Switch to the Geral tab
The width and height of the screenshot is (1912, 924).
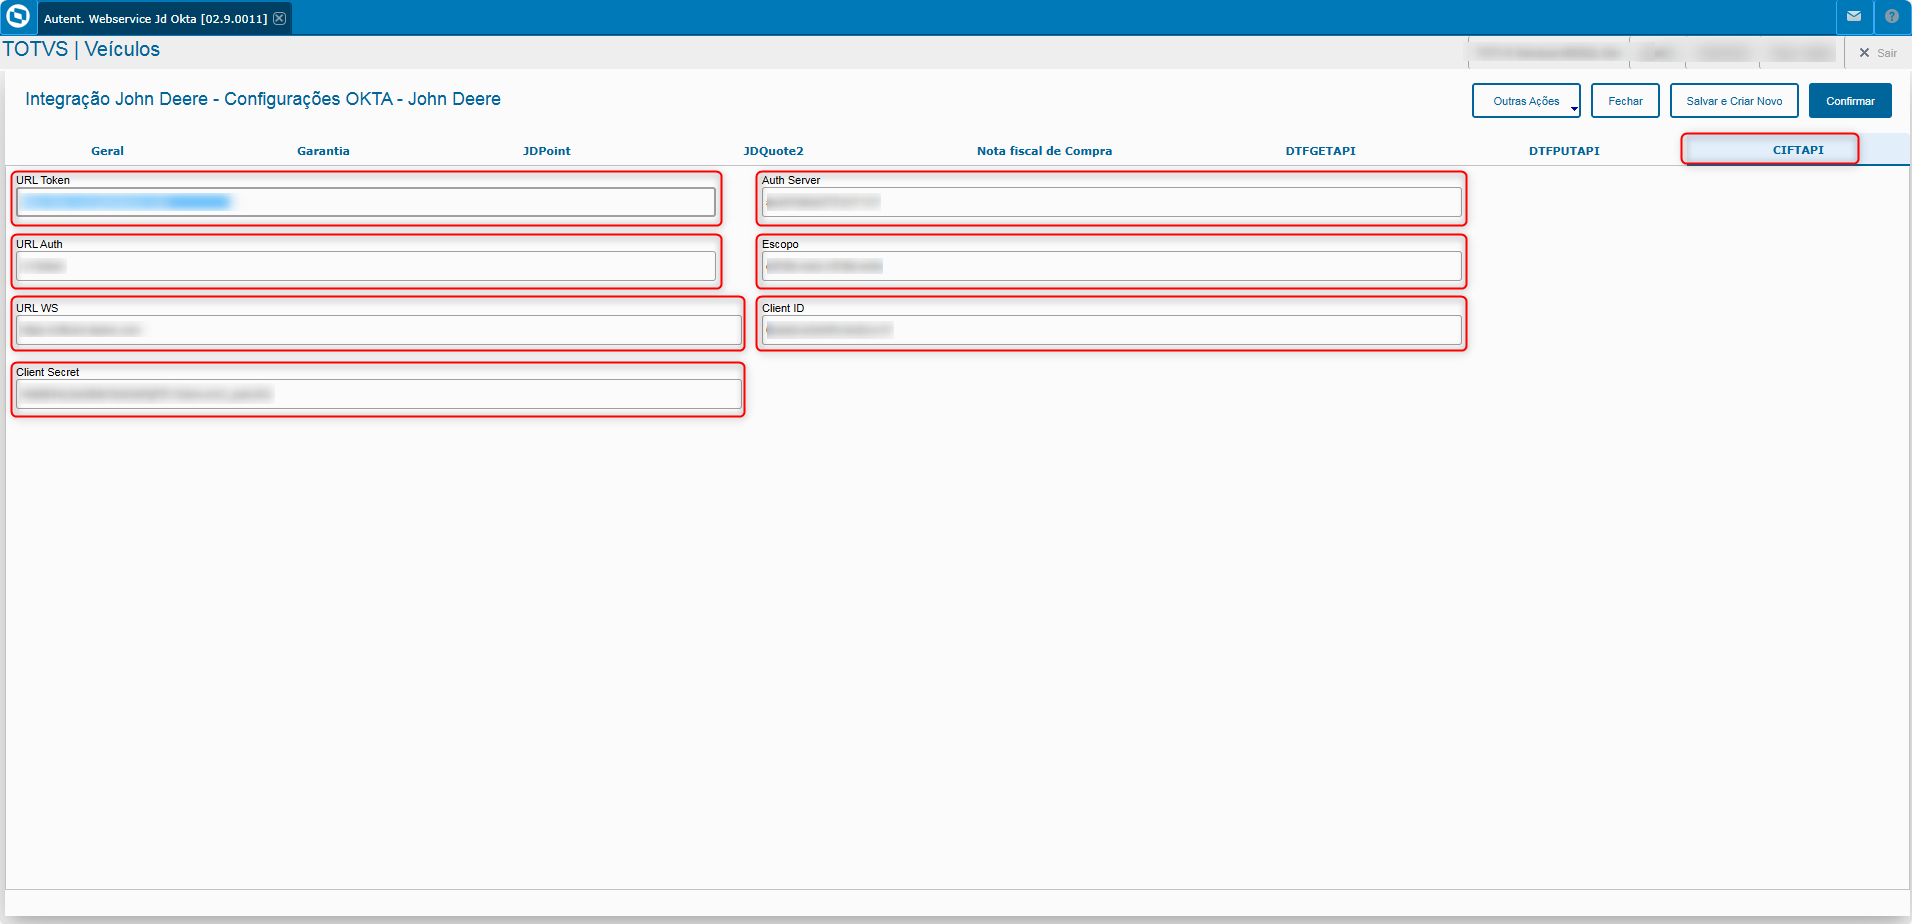(107, 151)
